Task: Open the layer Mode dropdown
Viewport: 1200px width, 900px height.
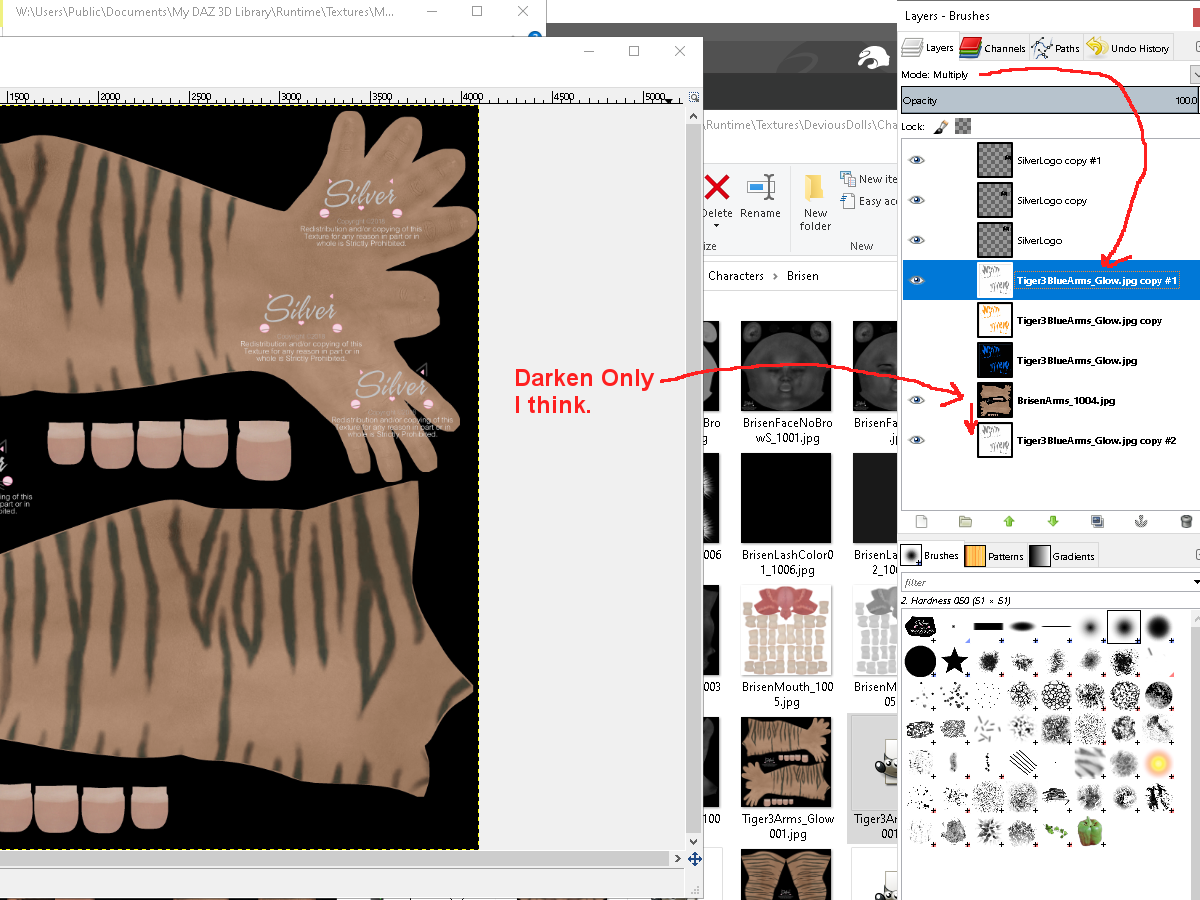Action: [1195, 74]
